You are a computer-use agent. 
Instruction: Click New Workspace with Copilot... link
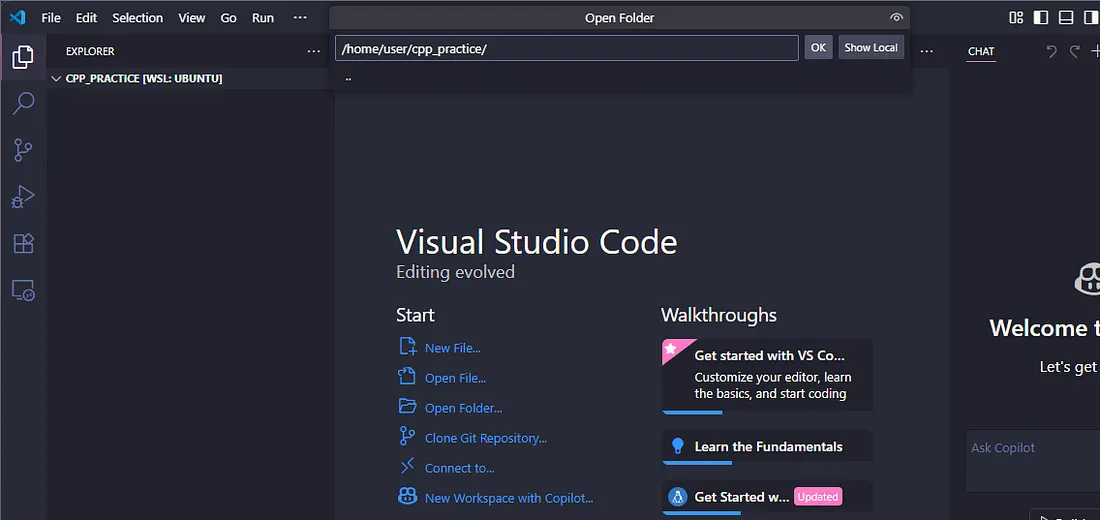click(509, 498)
